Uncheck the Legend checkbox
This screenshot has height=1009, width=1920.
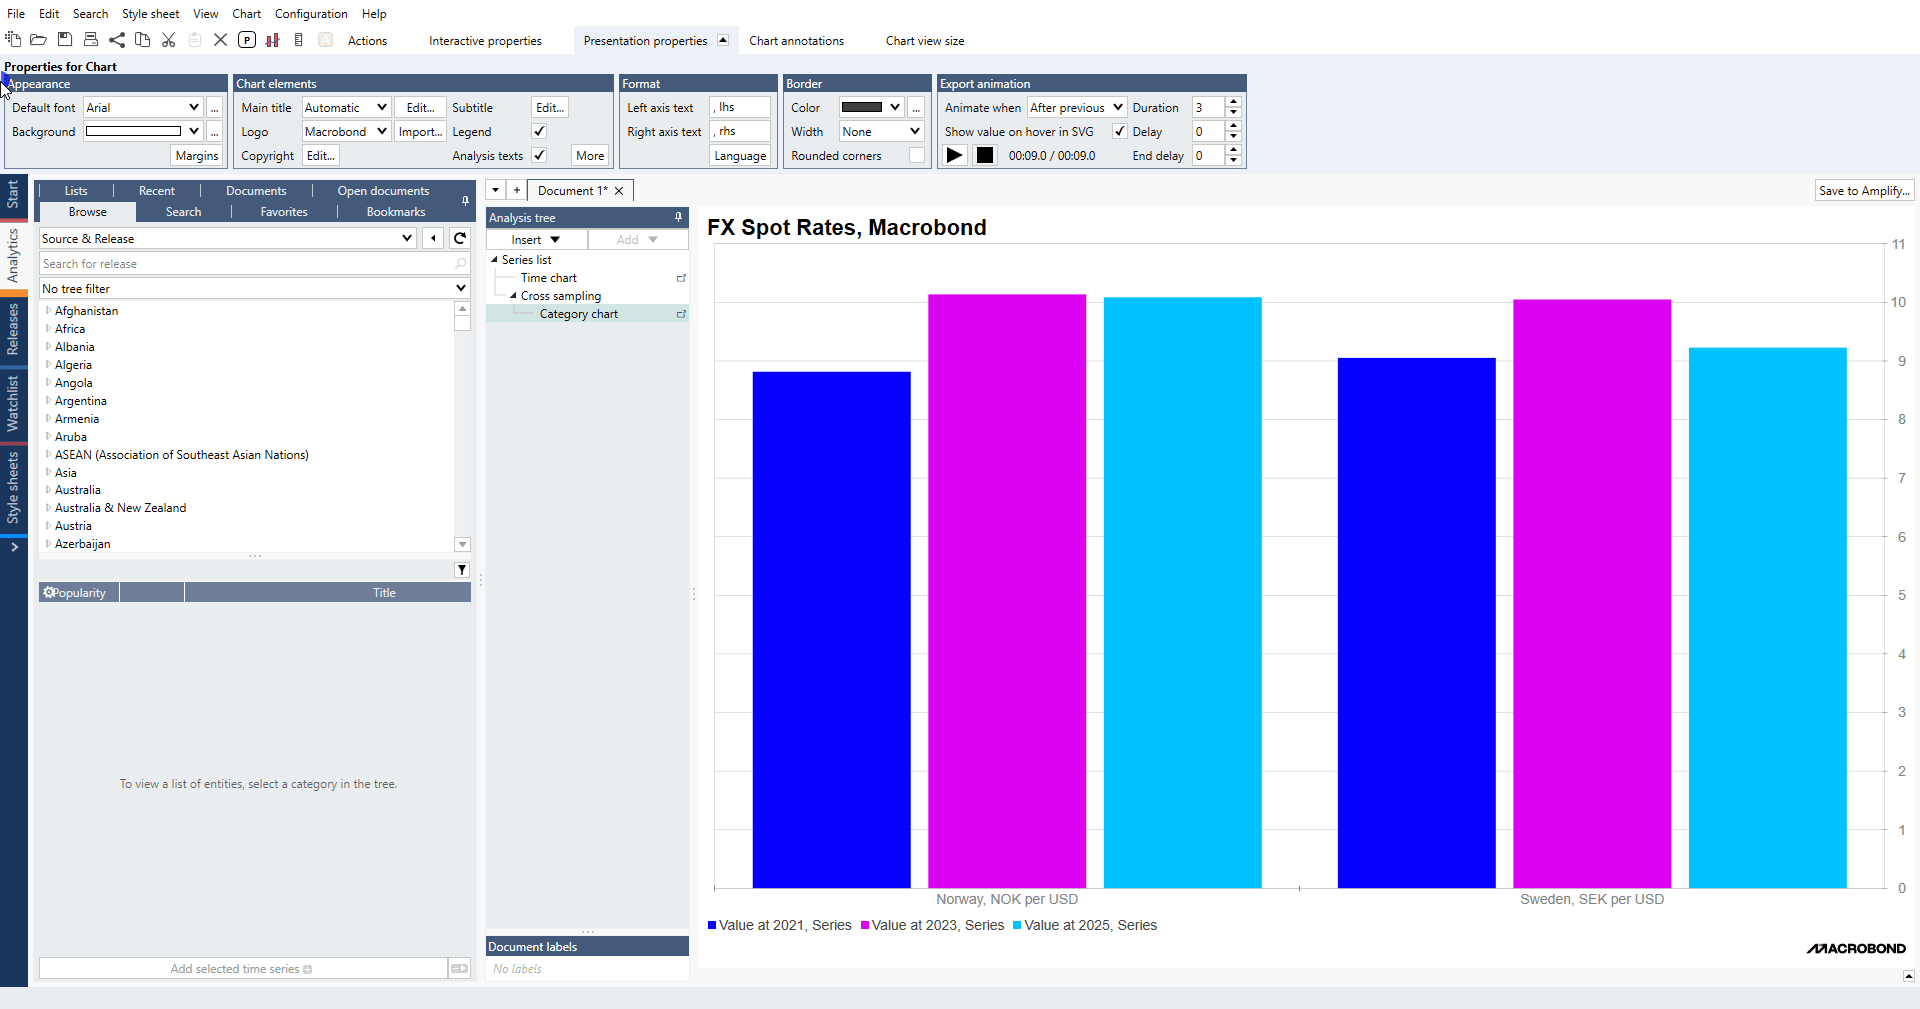(x=539, y=131)
